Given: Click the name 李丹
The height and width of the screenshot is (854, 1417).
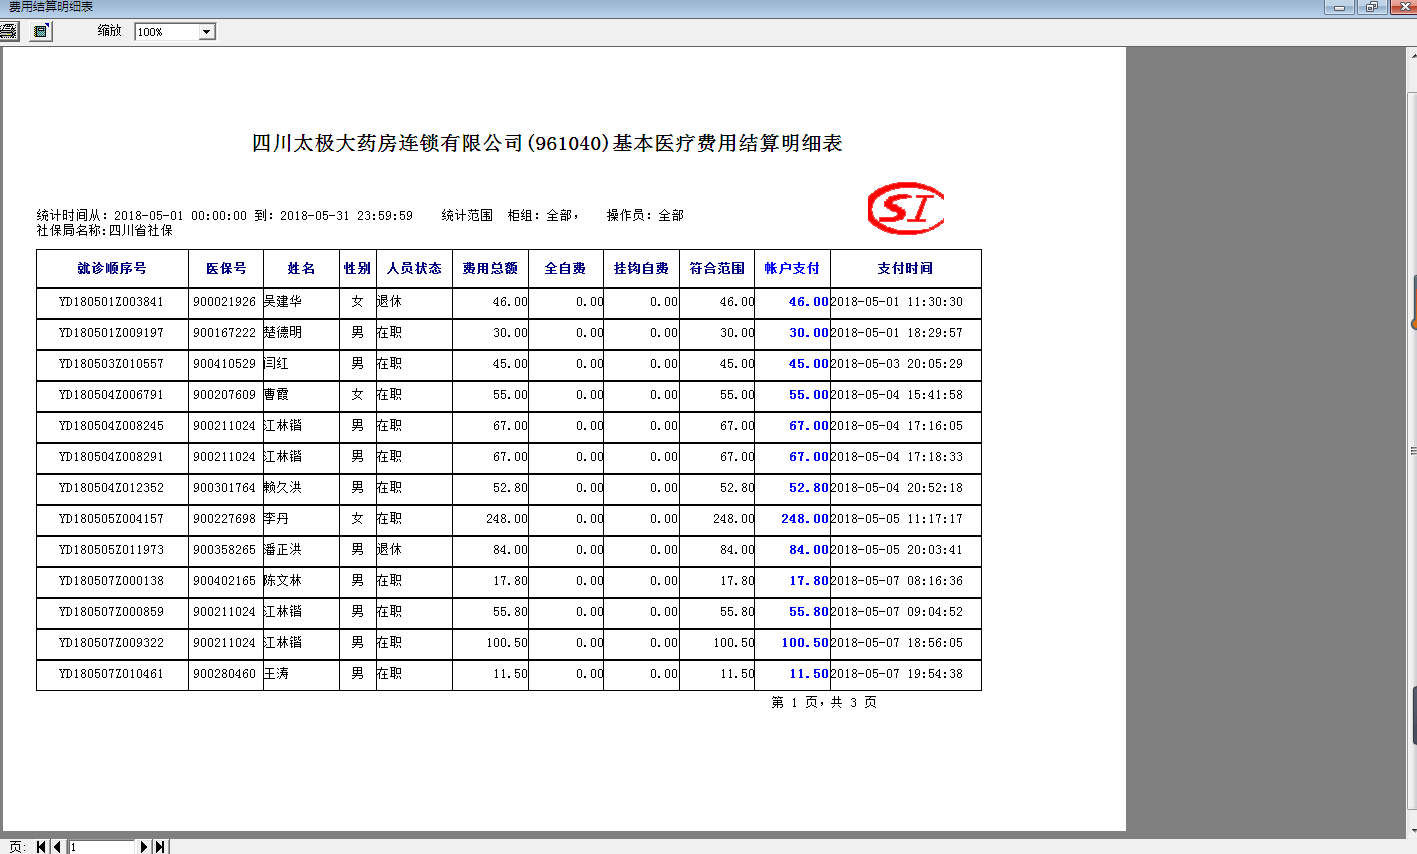Looking at the screenshot, I should 277,519.
